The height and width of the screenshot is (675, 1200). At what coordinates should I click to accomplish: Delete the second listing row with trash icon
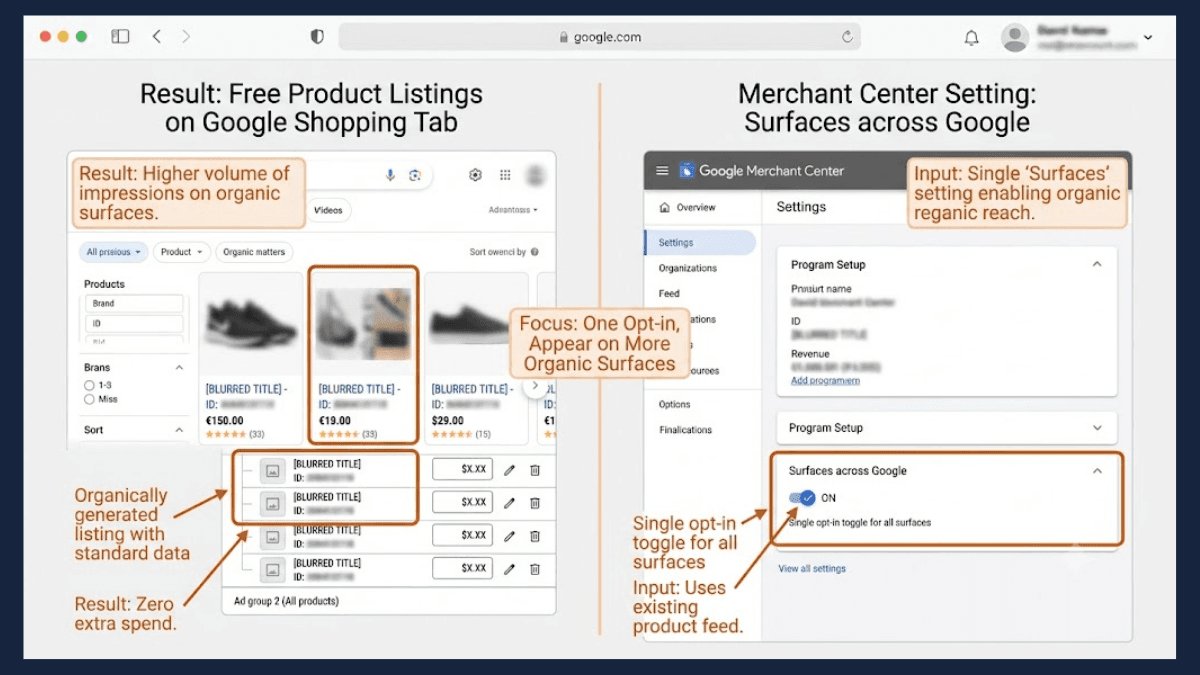click(x=535, y=503)
